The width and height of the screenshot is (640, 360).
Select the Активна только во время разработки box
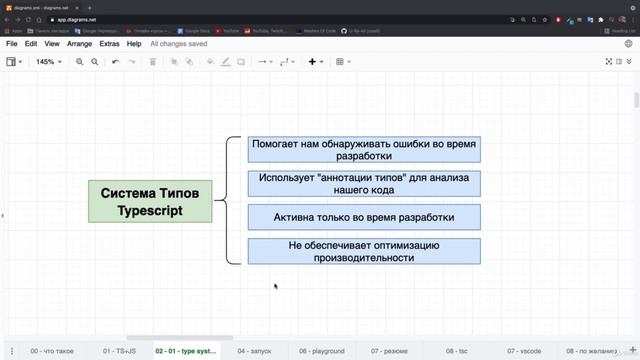[364, 217]
